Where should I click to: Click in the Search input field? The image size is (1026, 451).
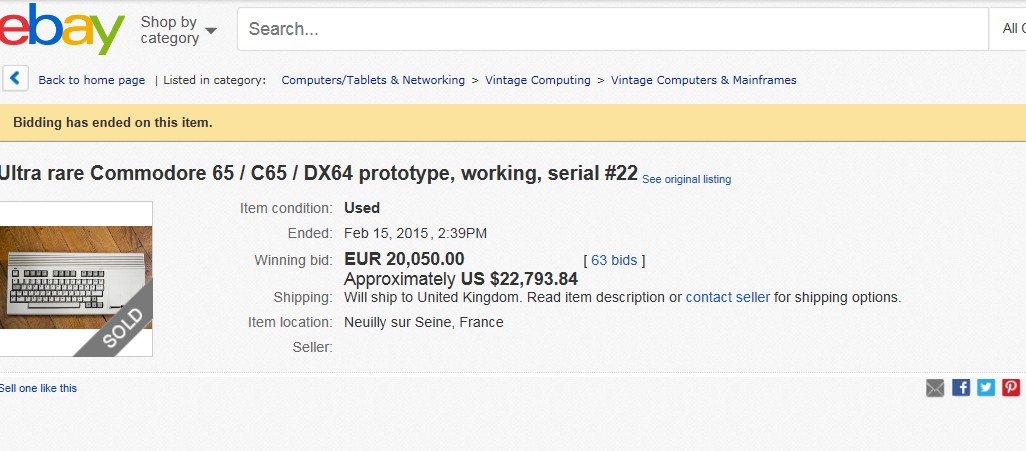pyautogui.click(x=610, y=29)
